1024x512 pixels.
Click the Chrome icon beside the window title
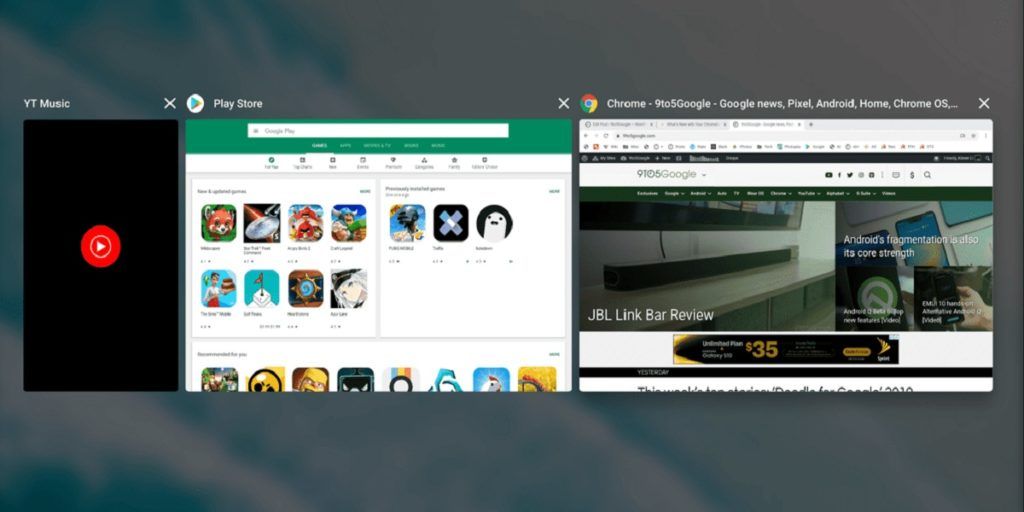pyautogui.click(x=589, y=103)
